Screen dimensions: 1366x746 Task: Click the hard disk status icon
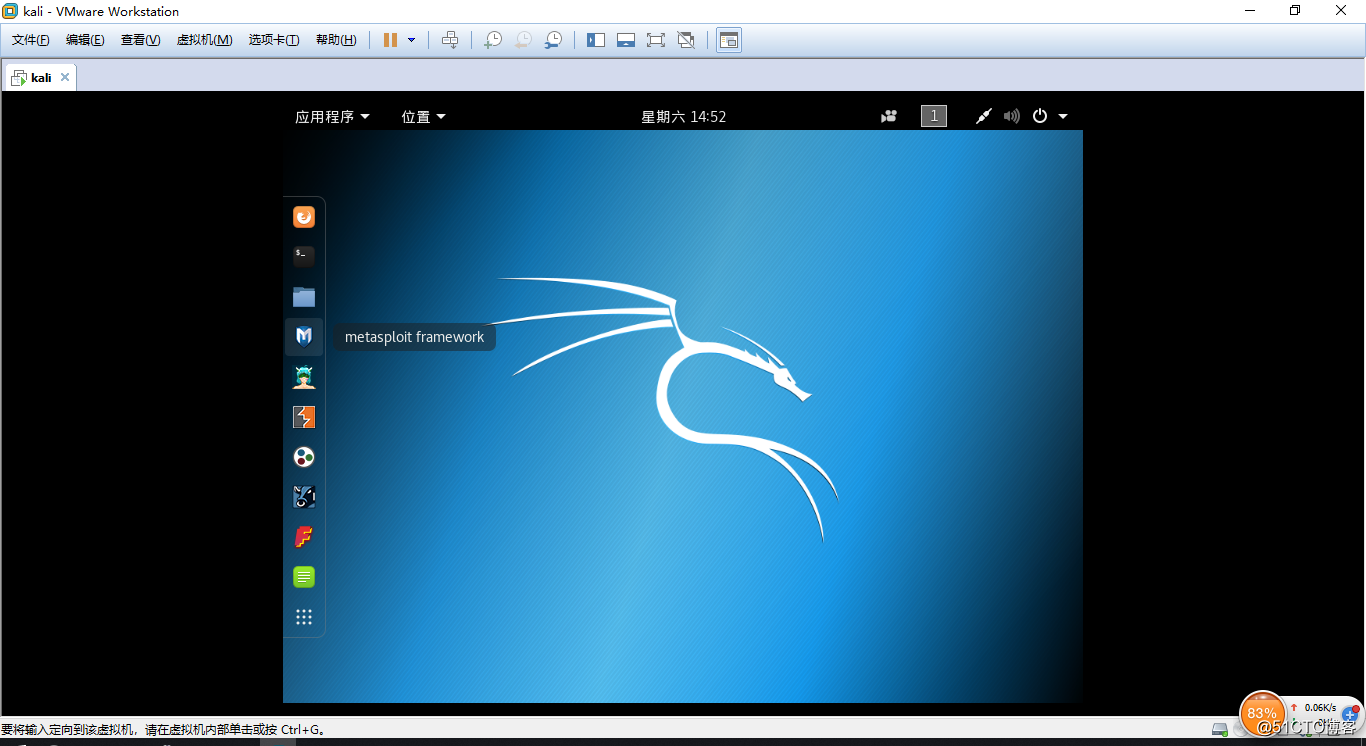(1220, 729)
